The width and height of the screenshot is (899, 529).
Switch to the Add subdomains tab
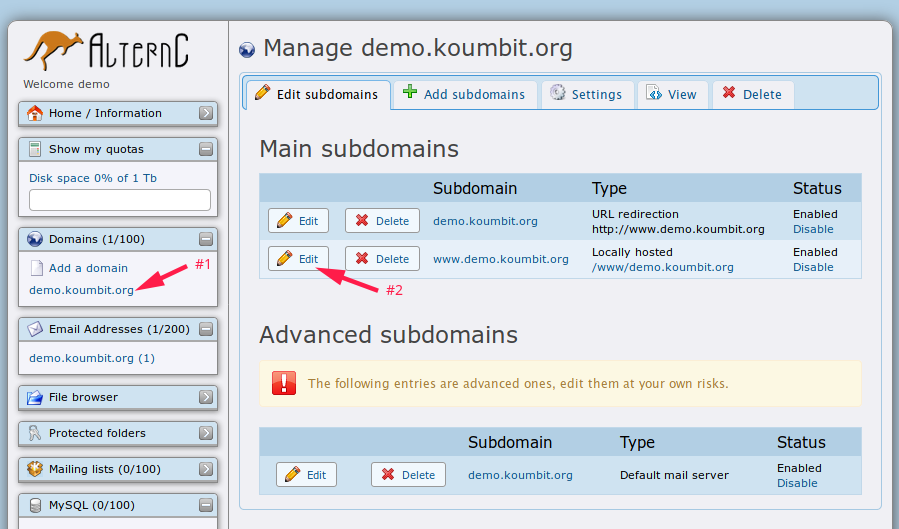pyautogui.click(x=464, y=94)
